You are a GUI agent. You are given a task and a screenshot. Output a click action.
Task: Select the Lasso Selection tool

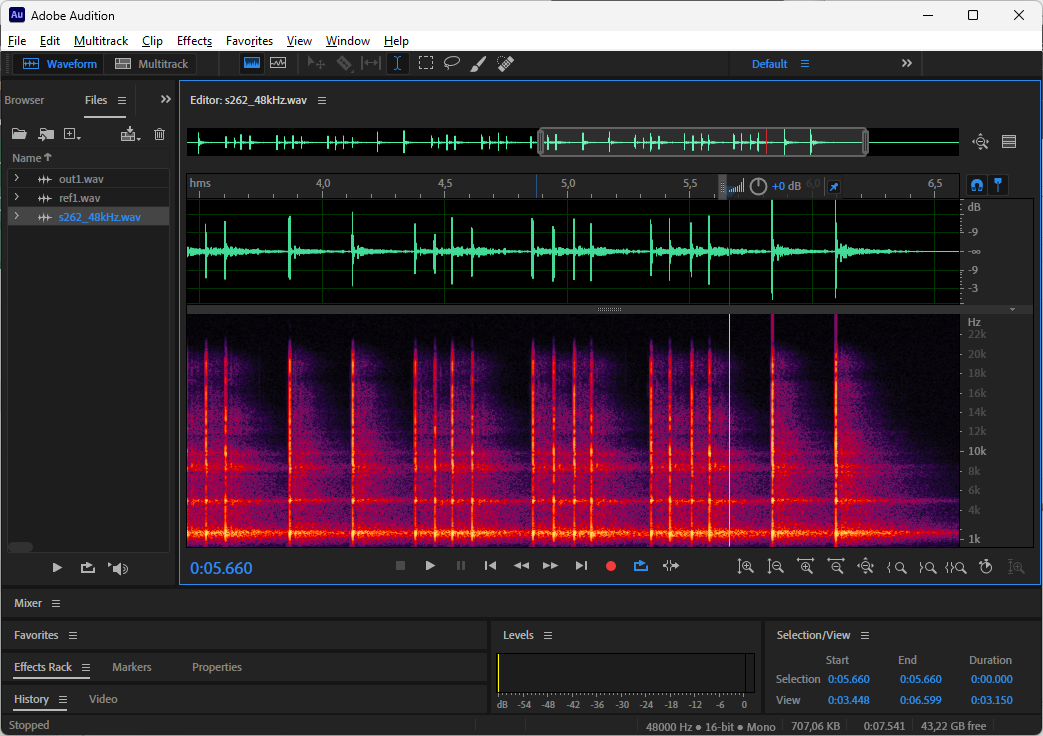coord(452,63)
